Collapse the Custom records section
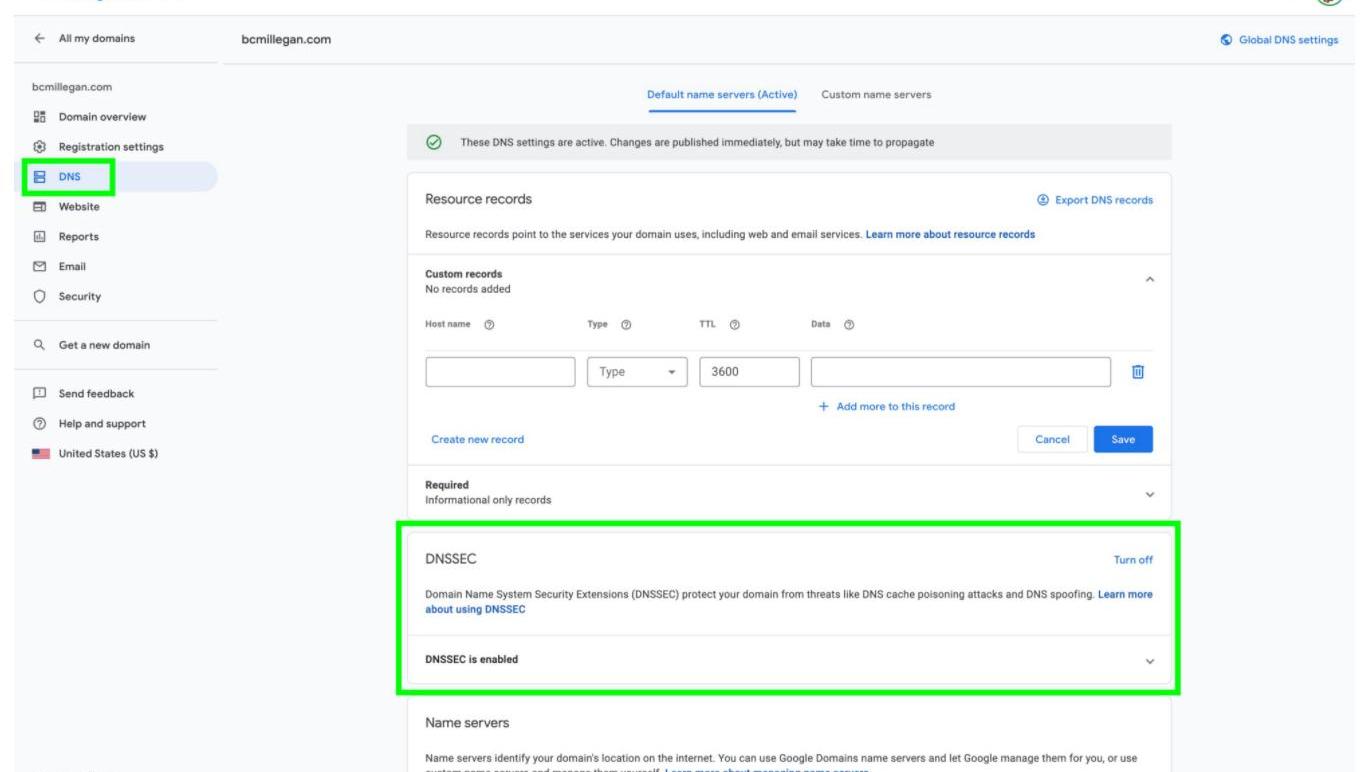The width and height of the screenshot is (1365, 772). (x=1149, y=280)
